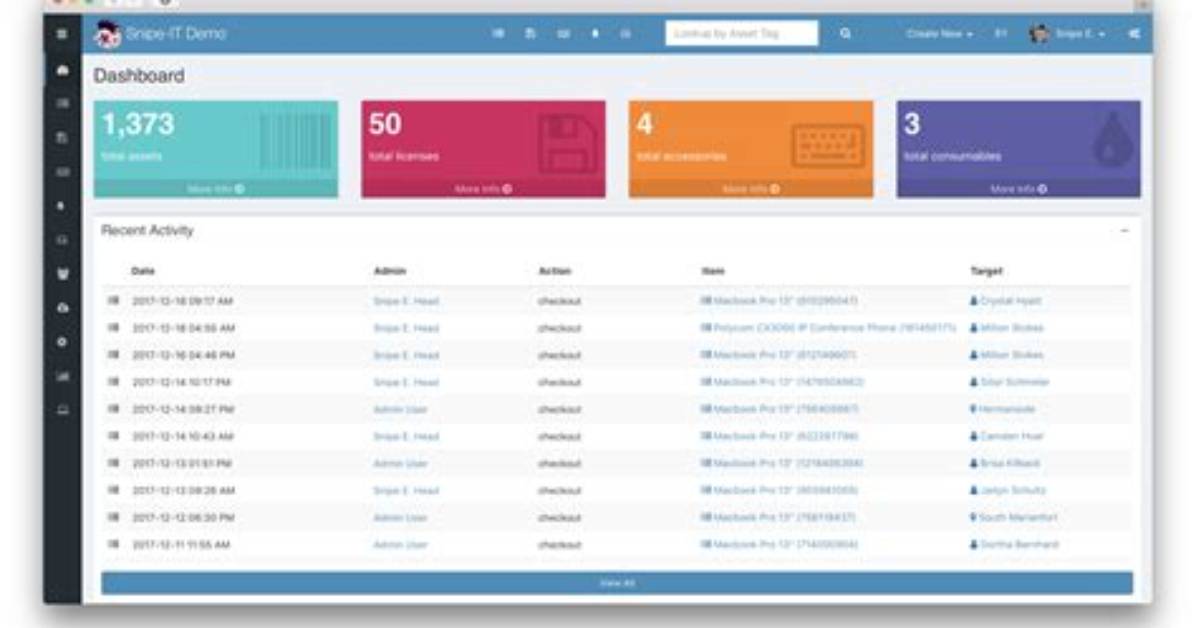
Task: Click More Info on total assets card
Action: click(x=216, y=188)
